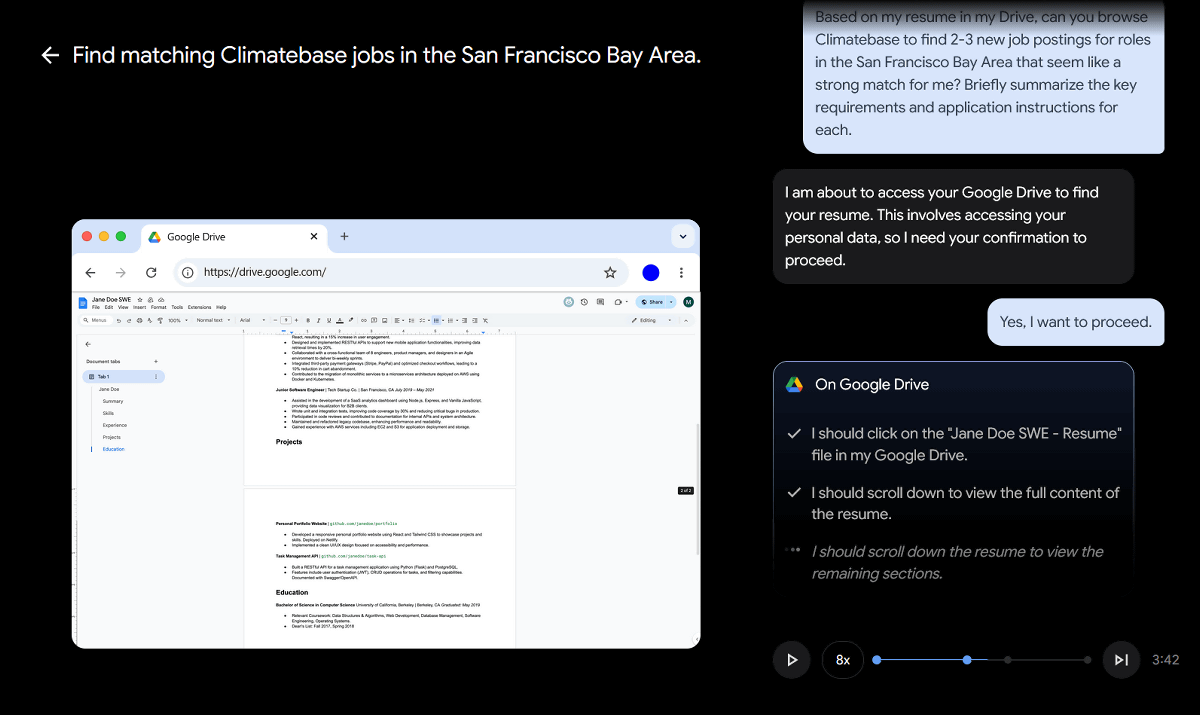
Task: Star the Jane Doe SWE document
Action: (x=140, y=299)
